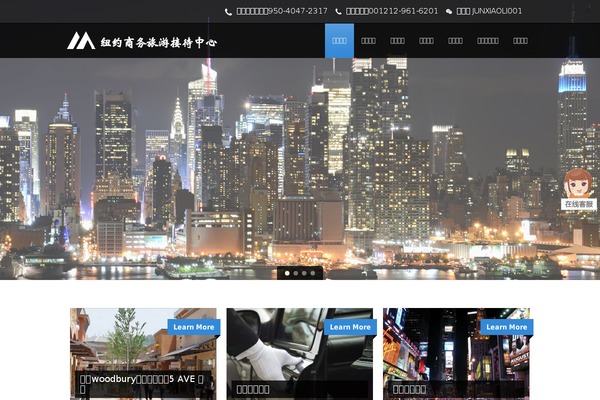The height and width of the screenshot is (400, 600).
Task: Open the widest six-character navigation menu item
Action: coord(488,41)
